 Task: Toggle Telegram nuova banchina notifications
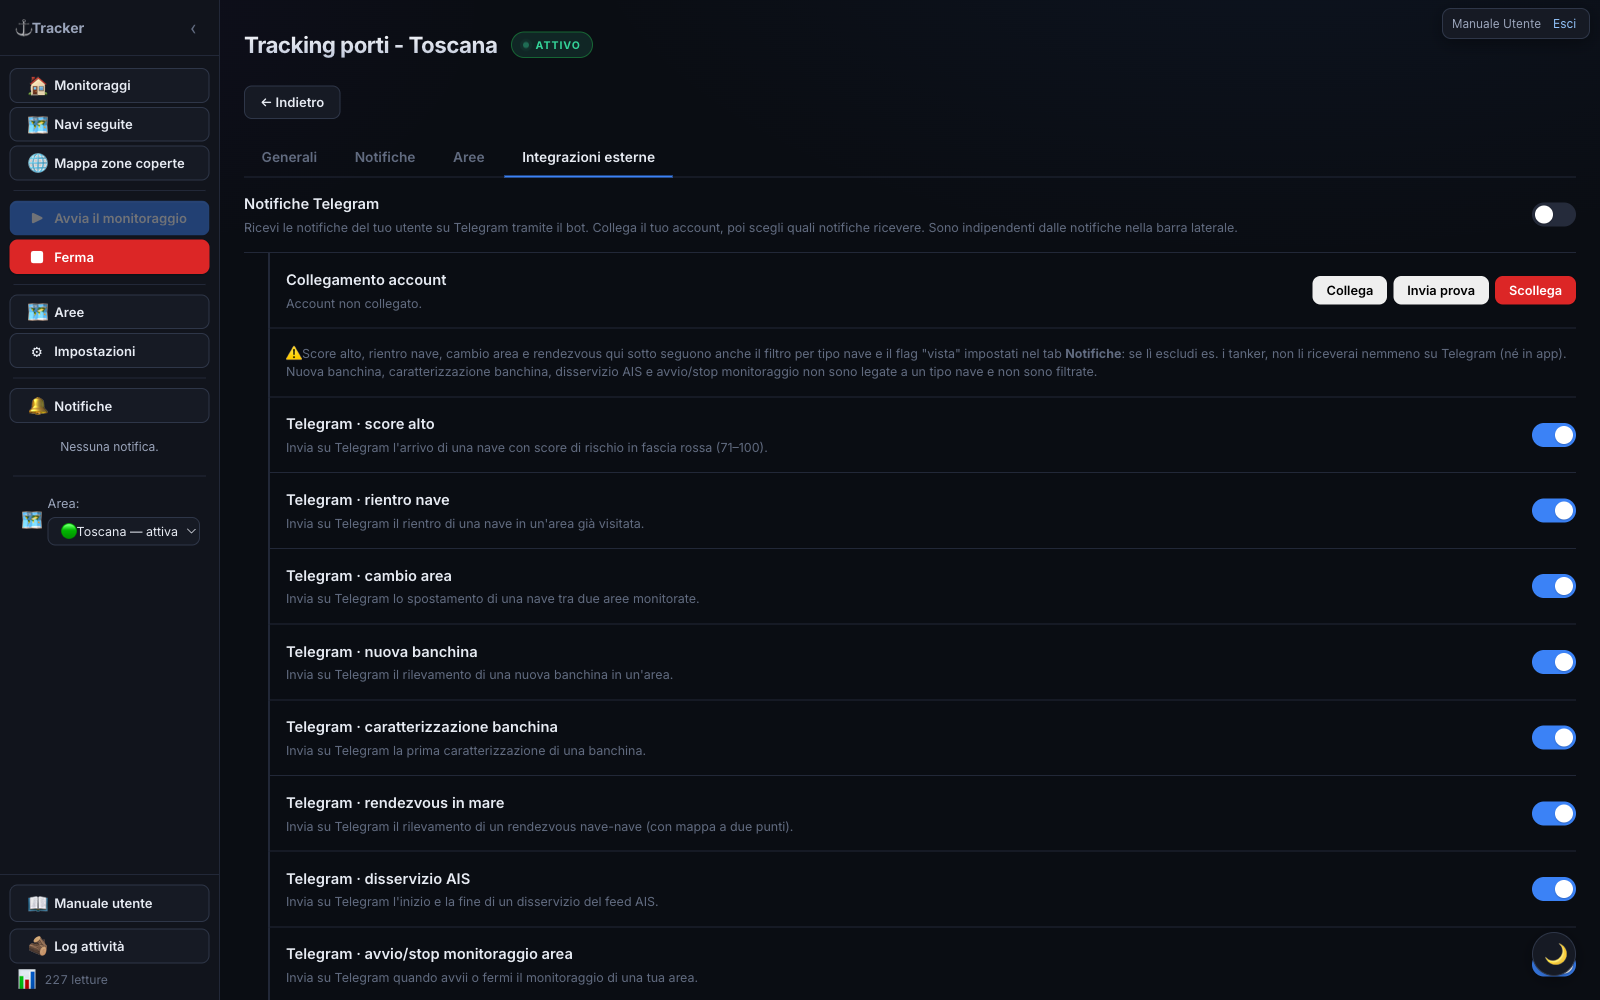[1554, 662]
